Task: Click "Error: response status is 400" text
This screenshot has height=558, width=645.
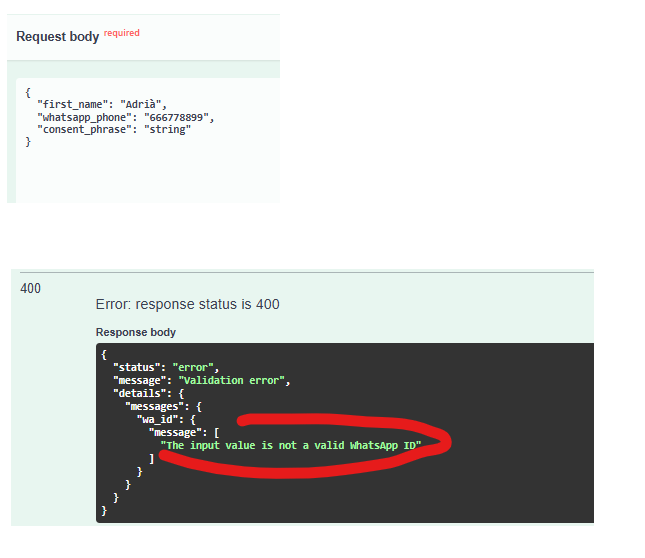Action: point(188,304)
